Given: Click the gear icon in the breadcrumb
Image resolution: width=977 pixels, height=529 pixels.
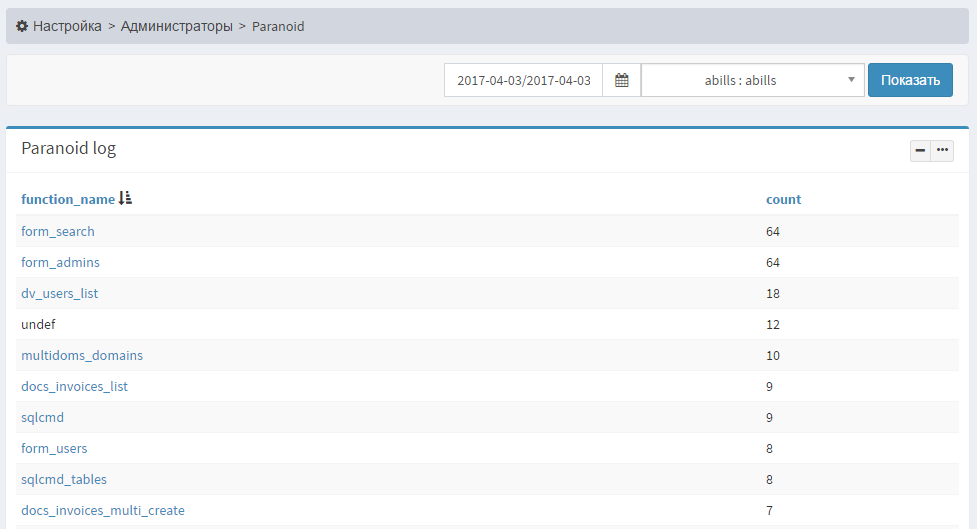Looking at the screenshot, I should point(22,26).
